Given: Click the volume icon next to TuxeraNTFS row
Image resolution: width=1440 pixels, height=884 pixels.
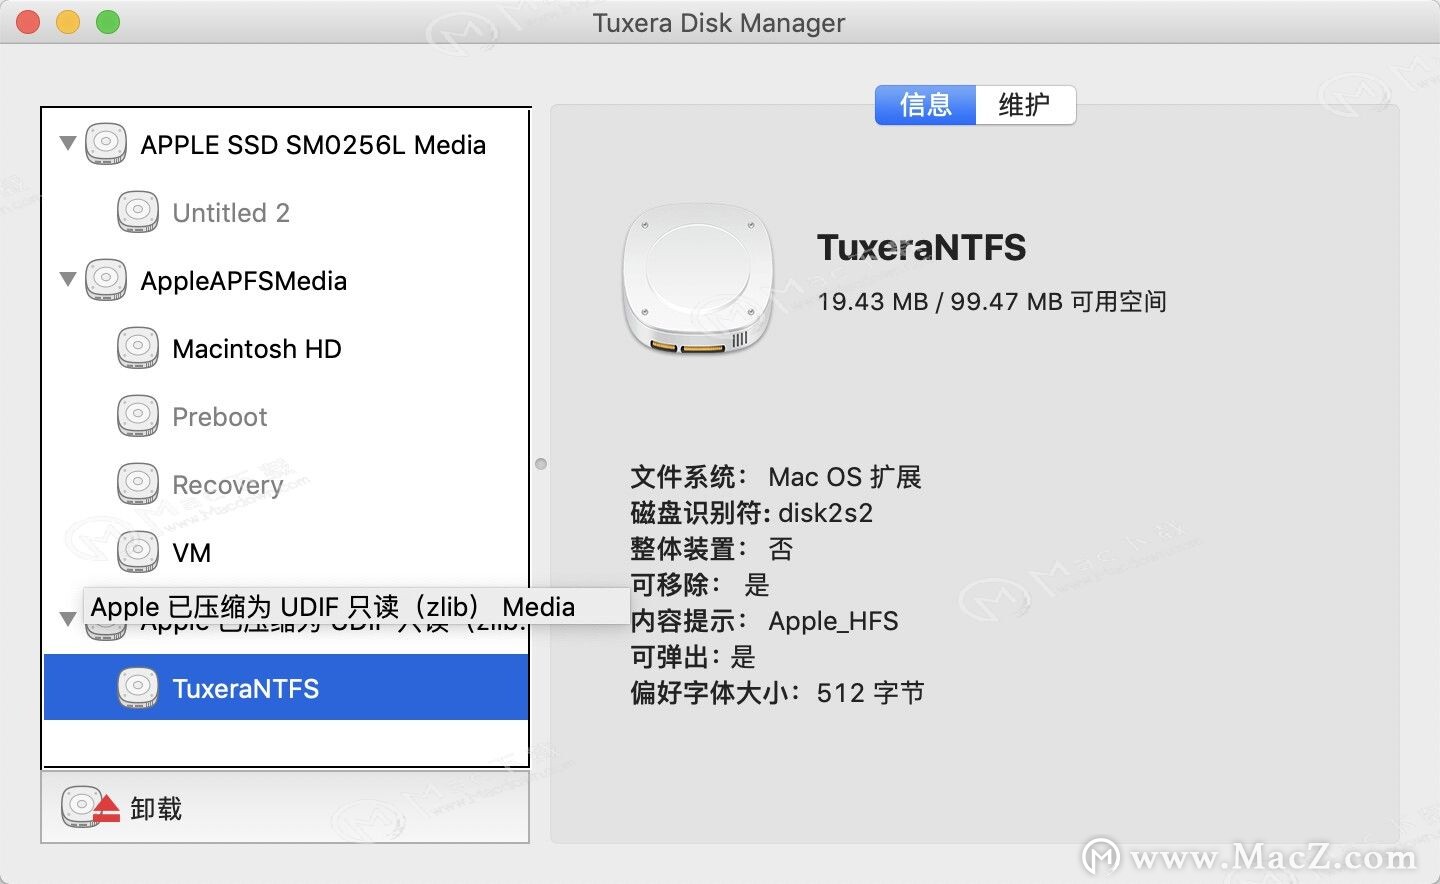Looking at the screenshot, I should pos(138,688).
